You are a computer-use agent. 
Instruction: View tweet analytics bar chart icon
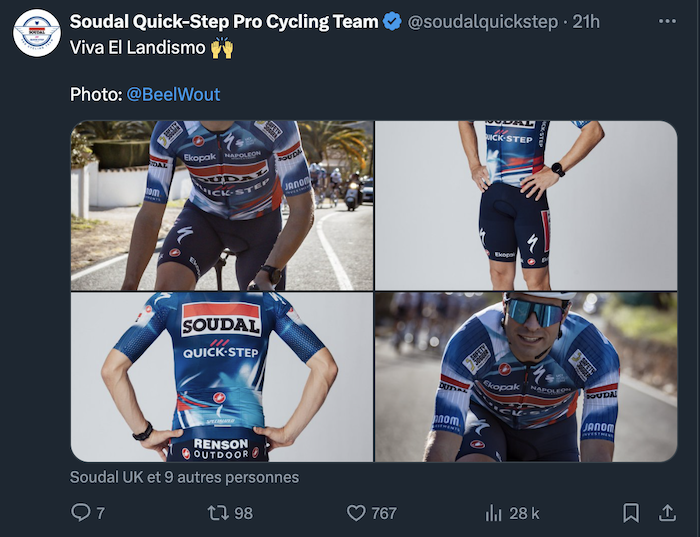click(493, 512)
